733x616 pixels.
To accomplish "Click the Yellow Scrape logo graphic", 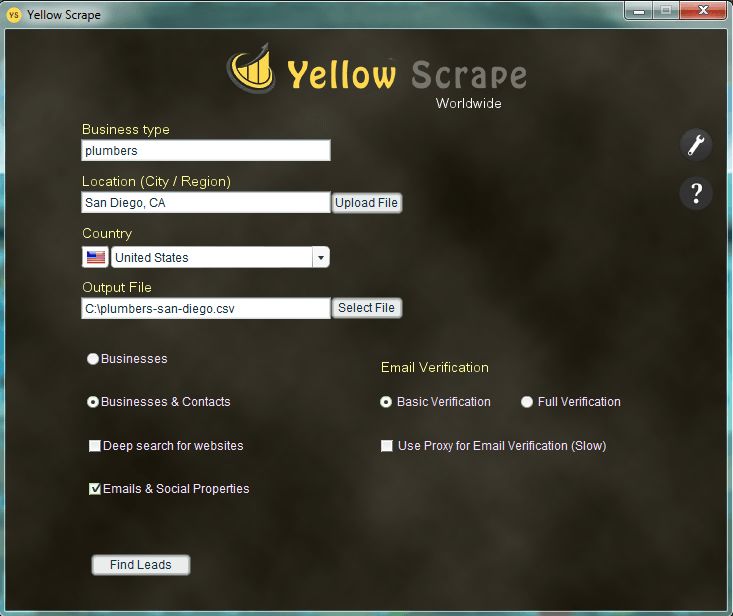I will (251, 68).
